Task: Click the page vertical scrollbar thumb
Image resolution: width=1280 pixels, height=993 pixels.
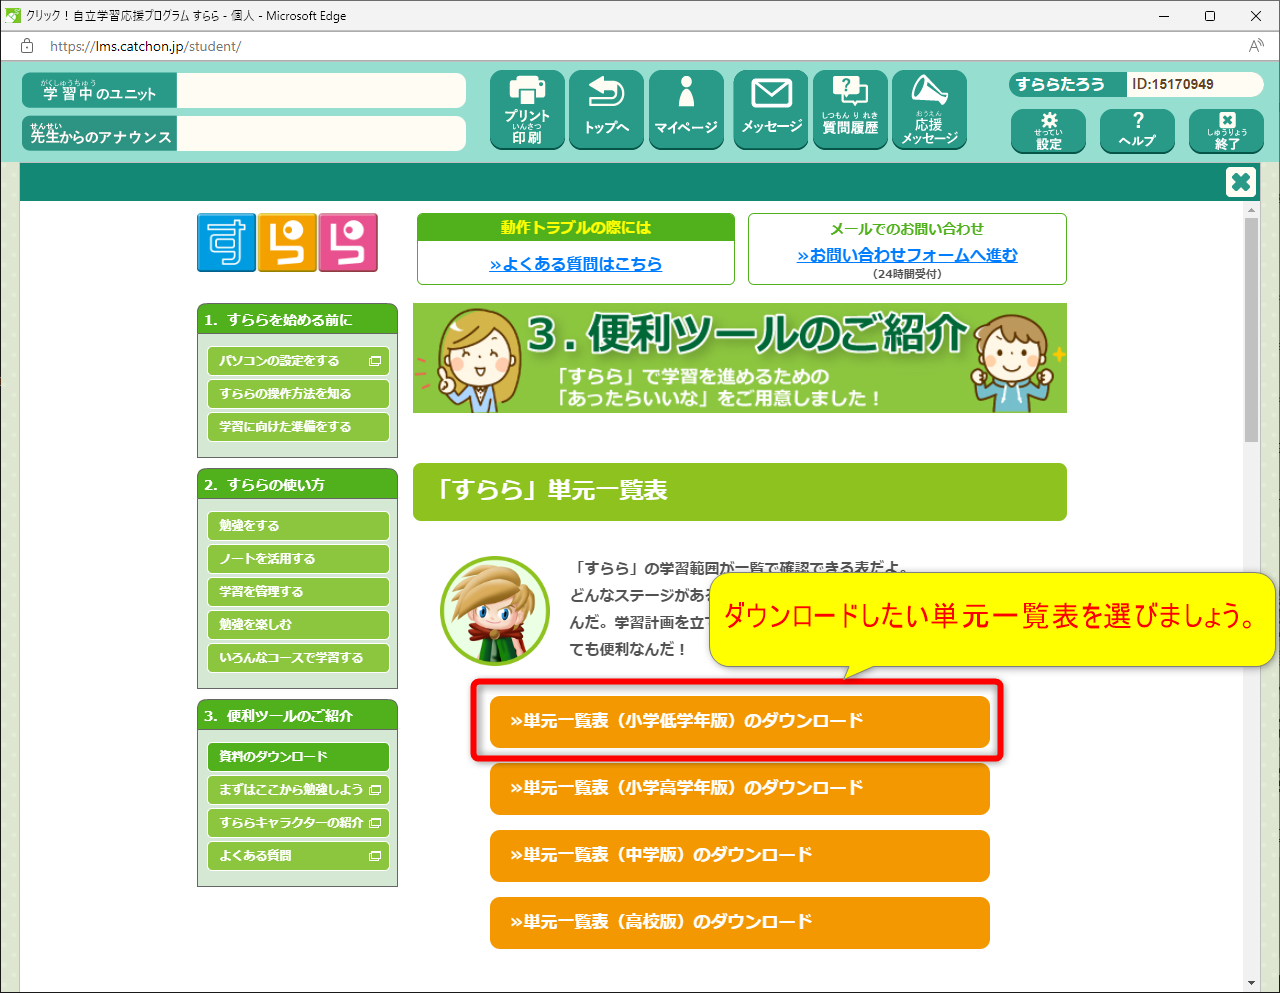Action: 1251,330
